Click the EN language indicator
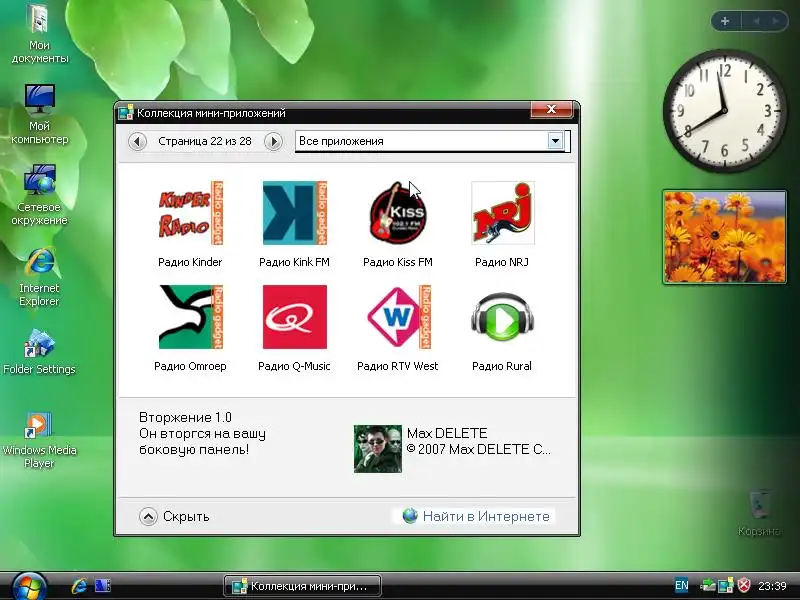 [x=681, y=586]
